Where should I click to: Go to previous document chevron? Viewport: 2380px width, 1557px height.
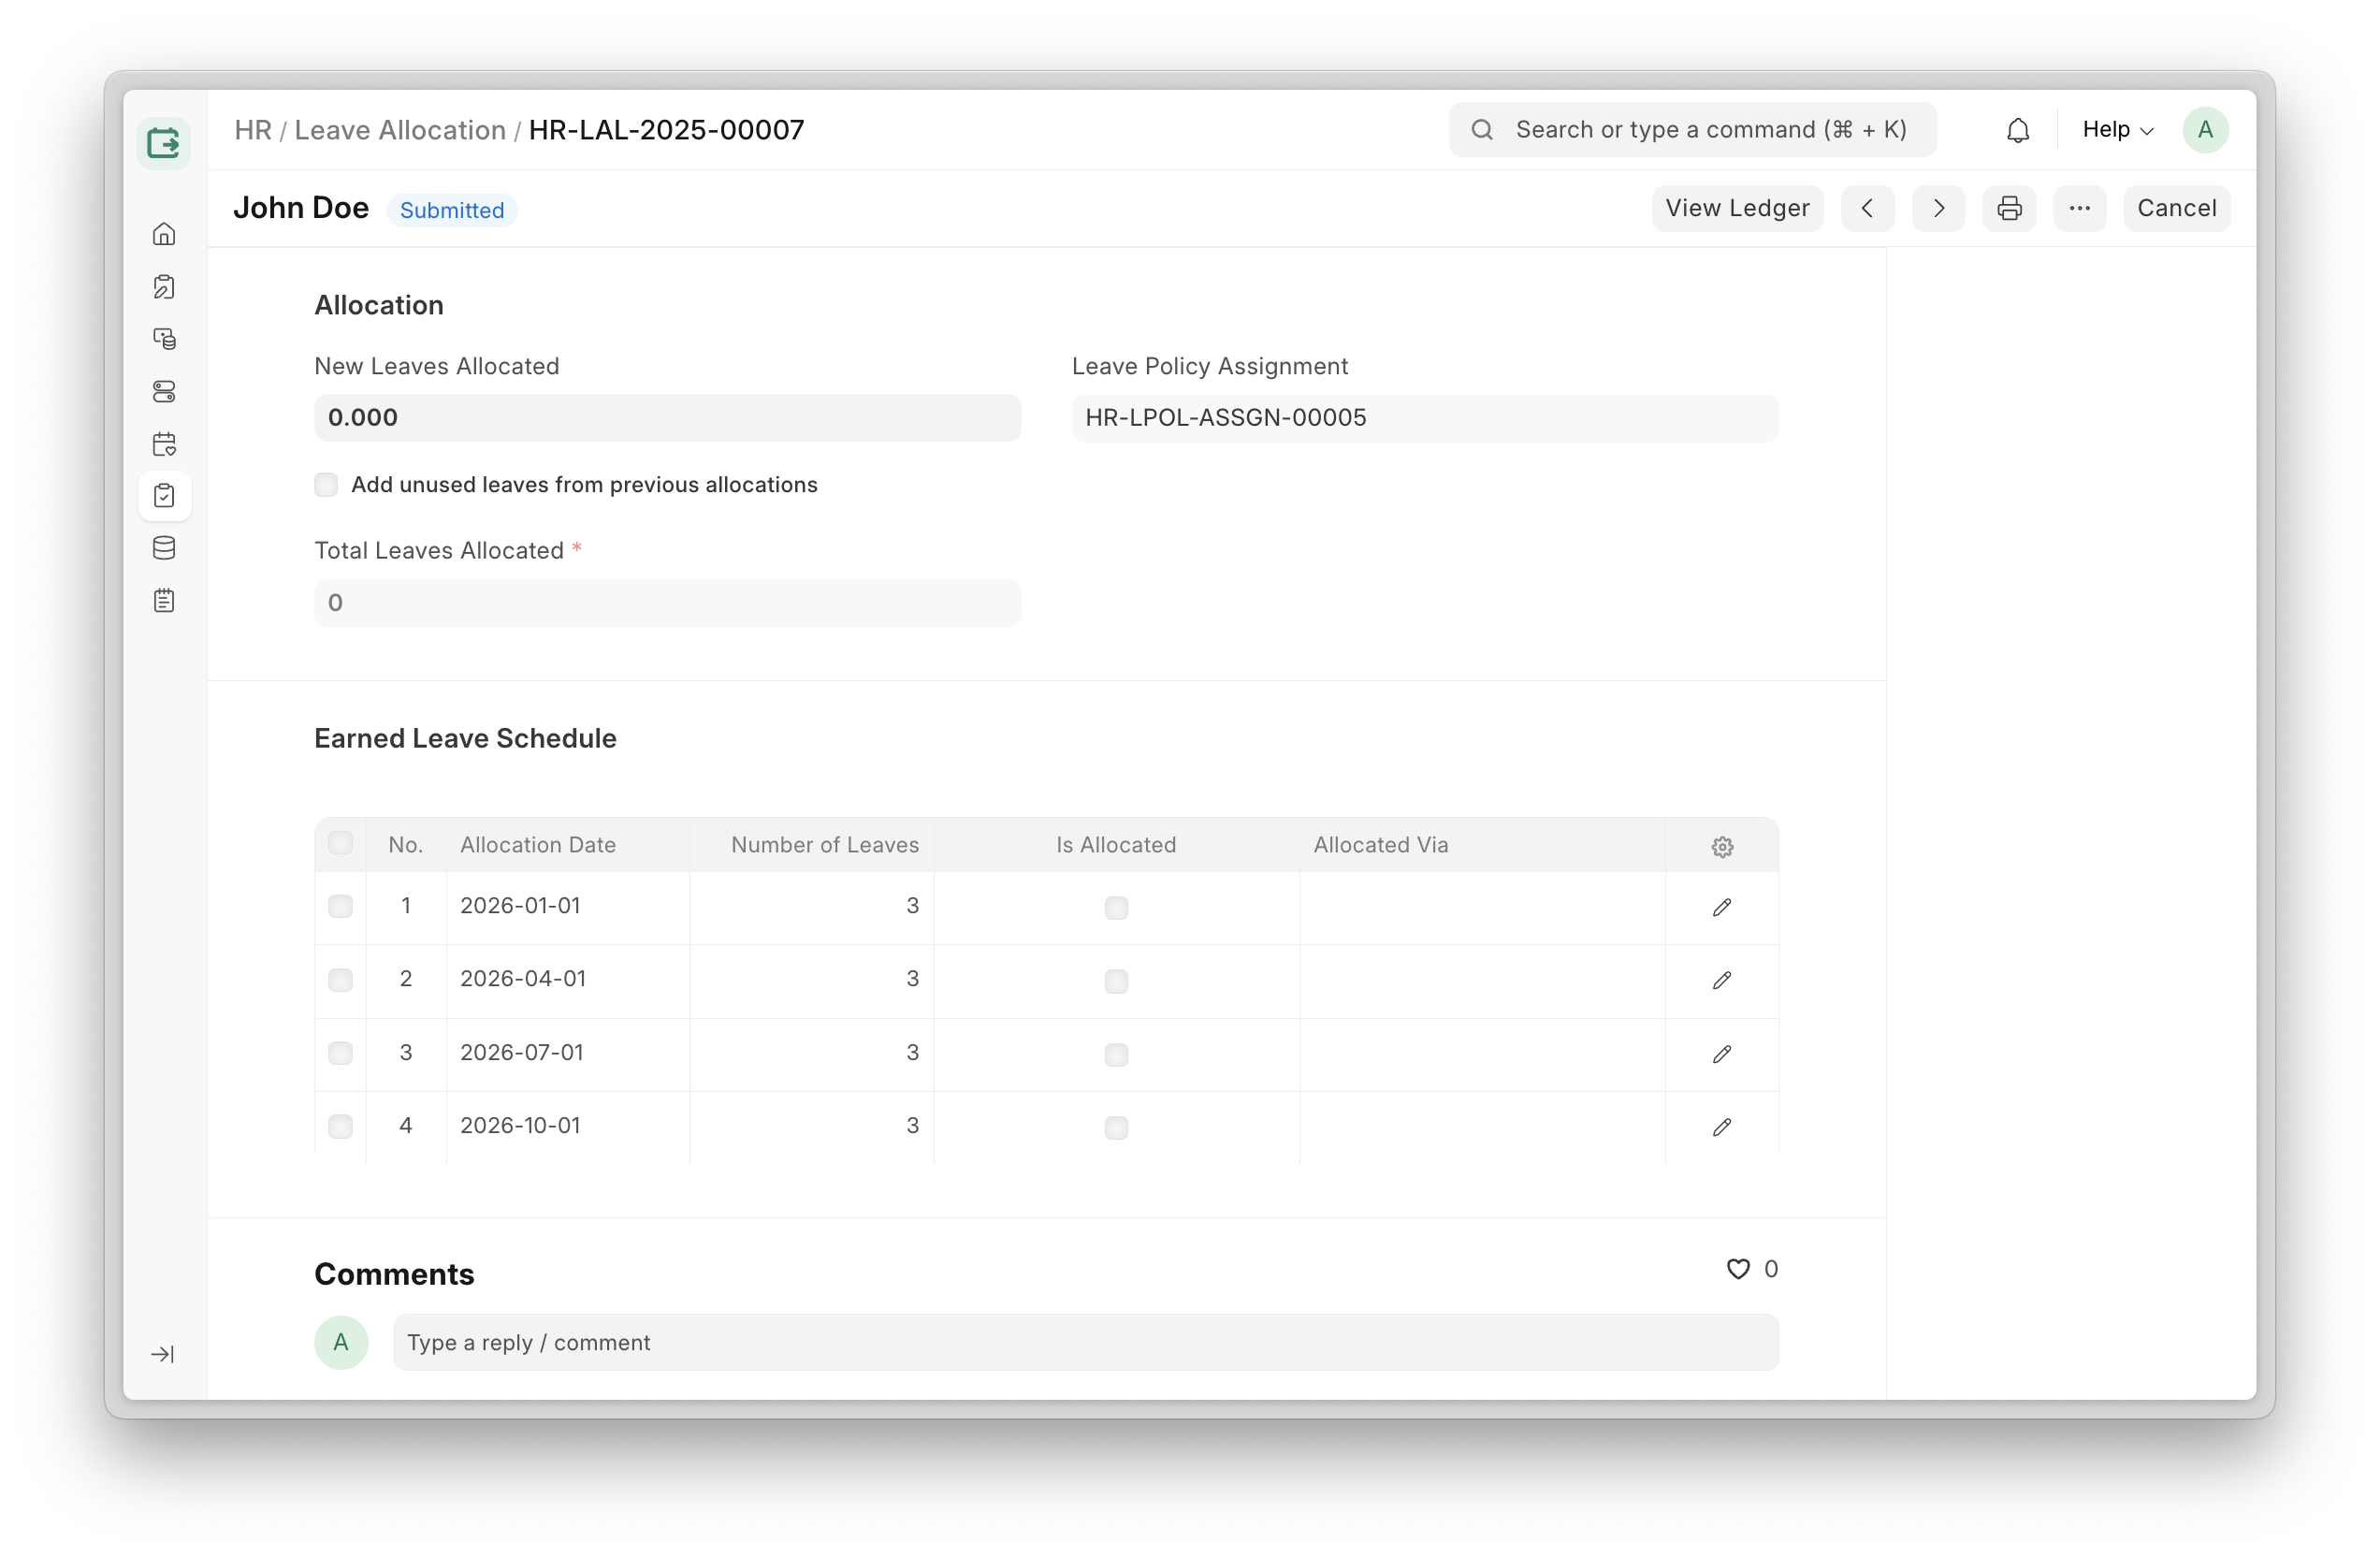pos(1867,208)
